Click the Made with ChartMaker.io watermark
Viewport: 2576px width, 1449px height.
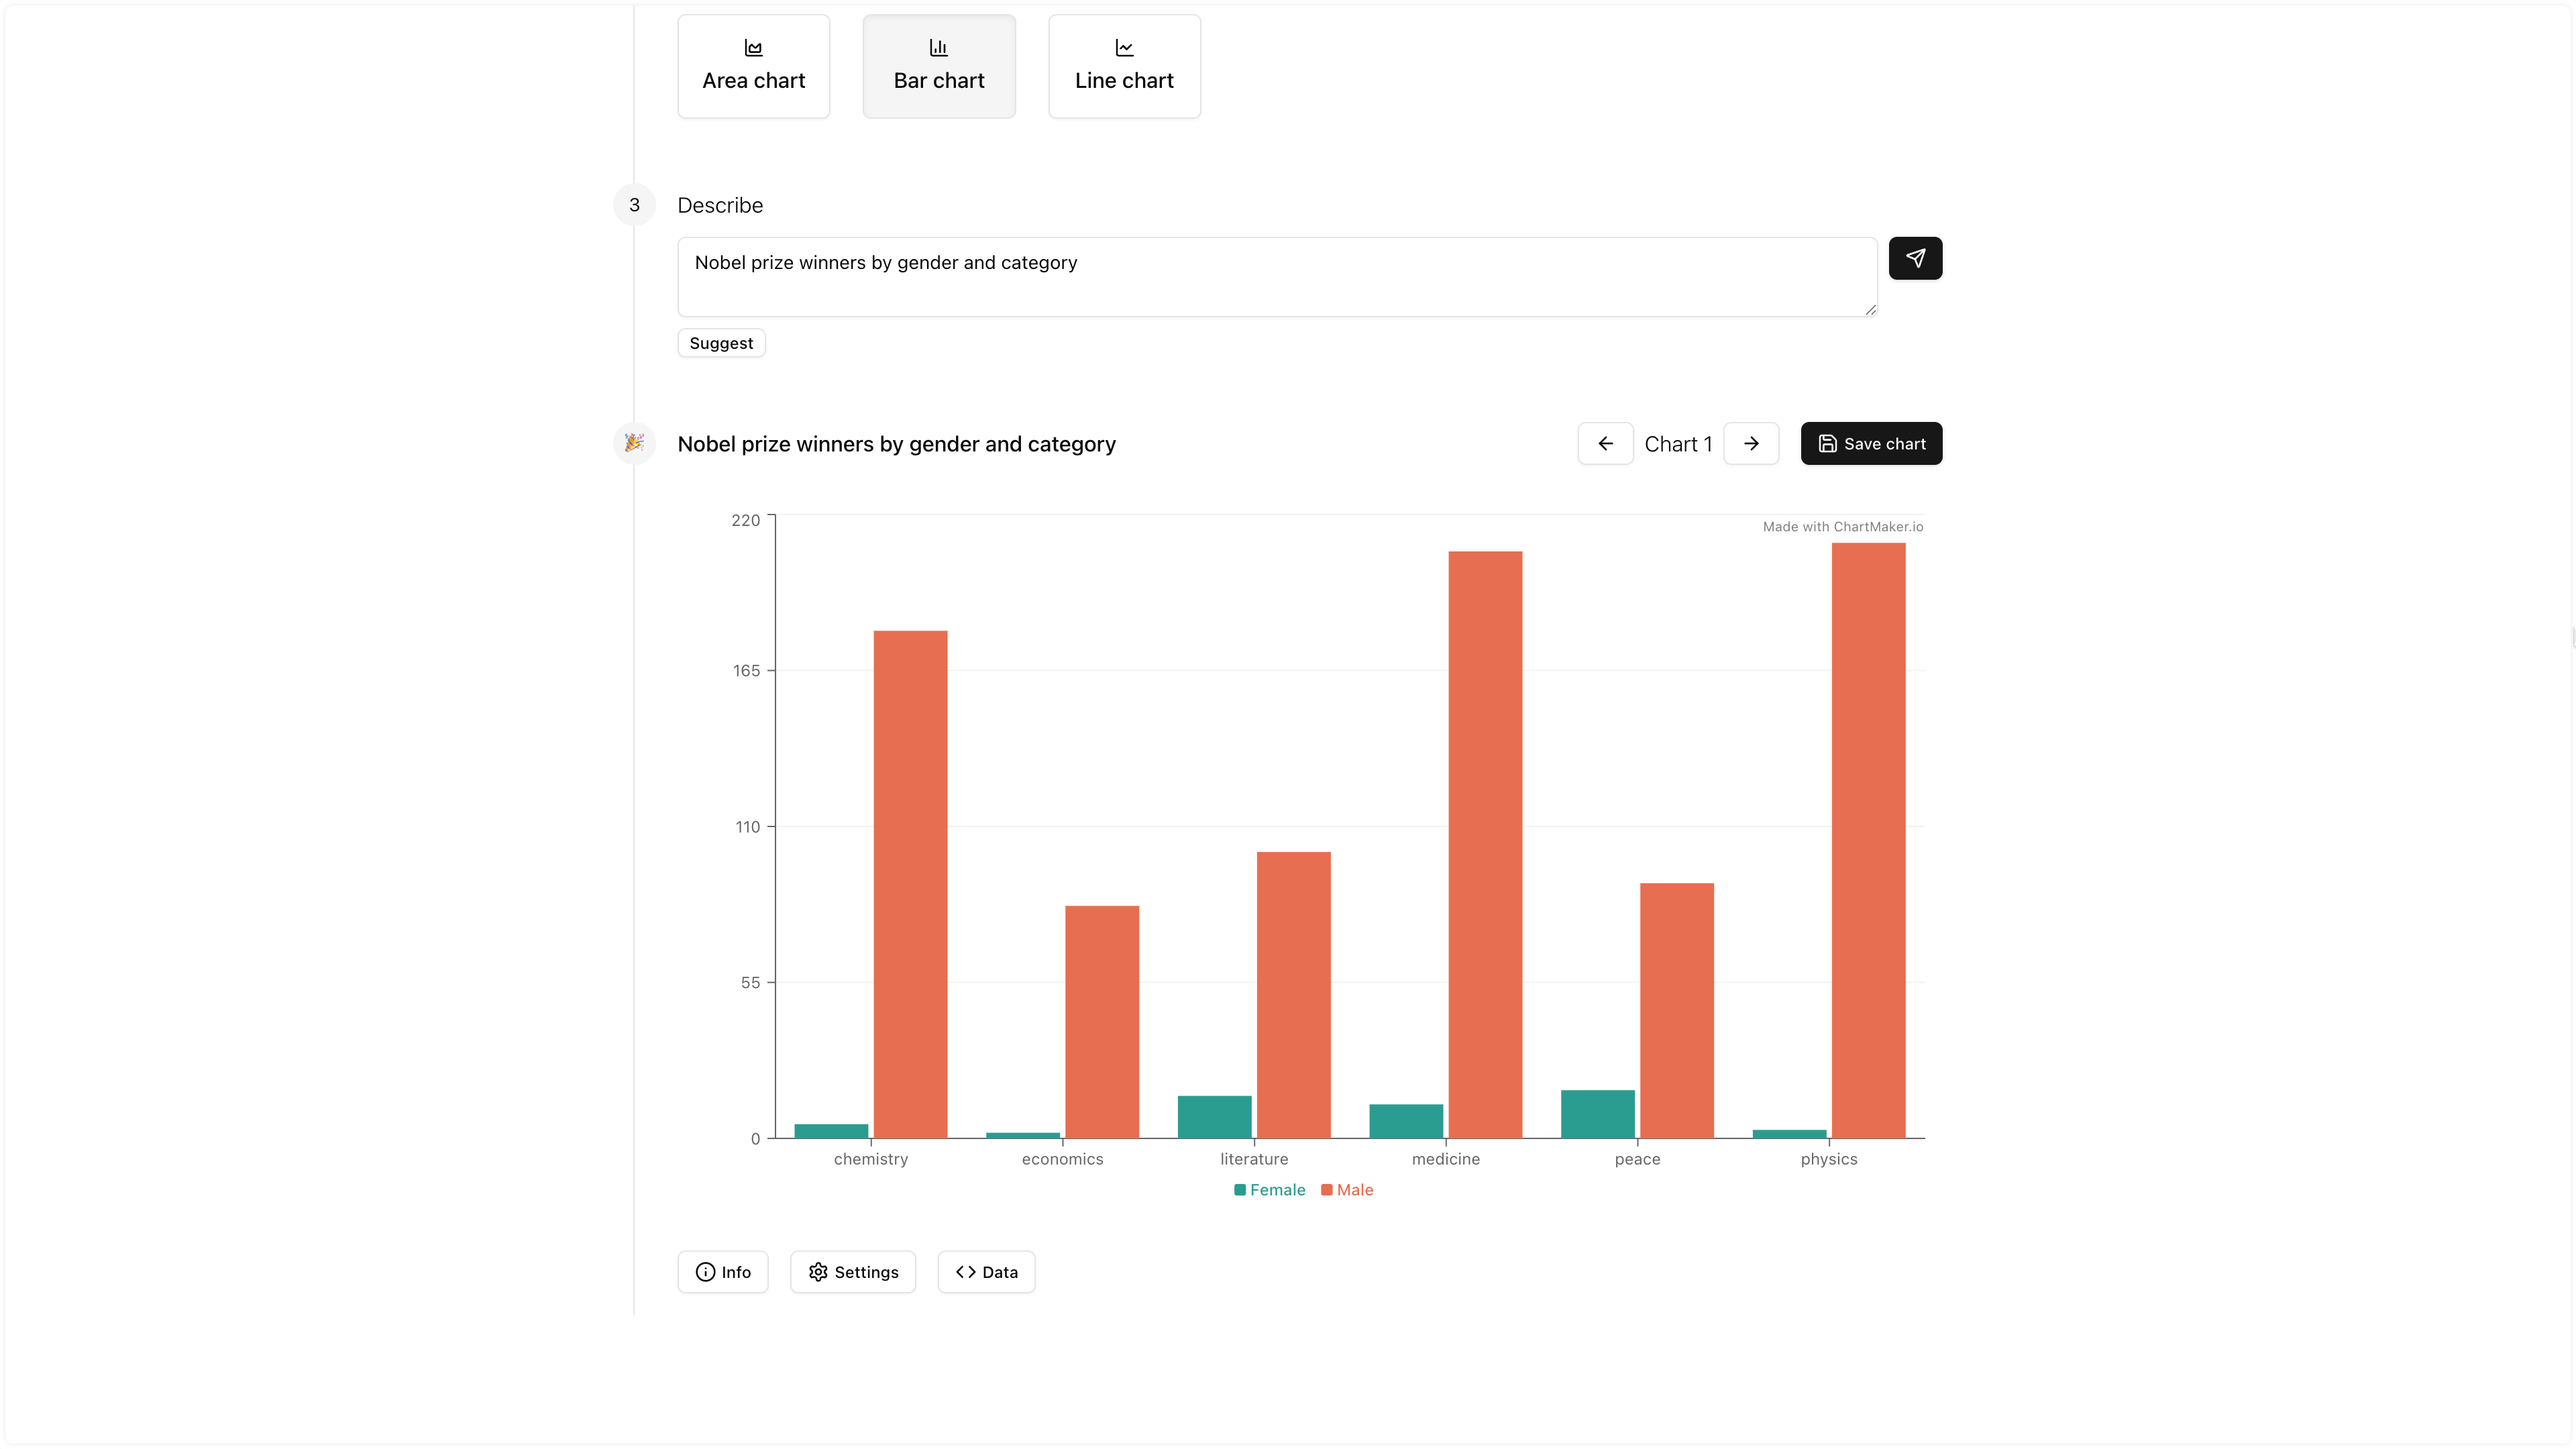coord(1842,527)
